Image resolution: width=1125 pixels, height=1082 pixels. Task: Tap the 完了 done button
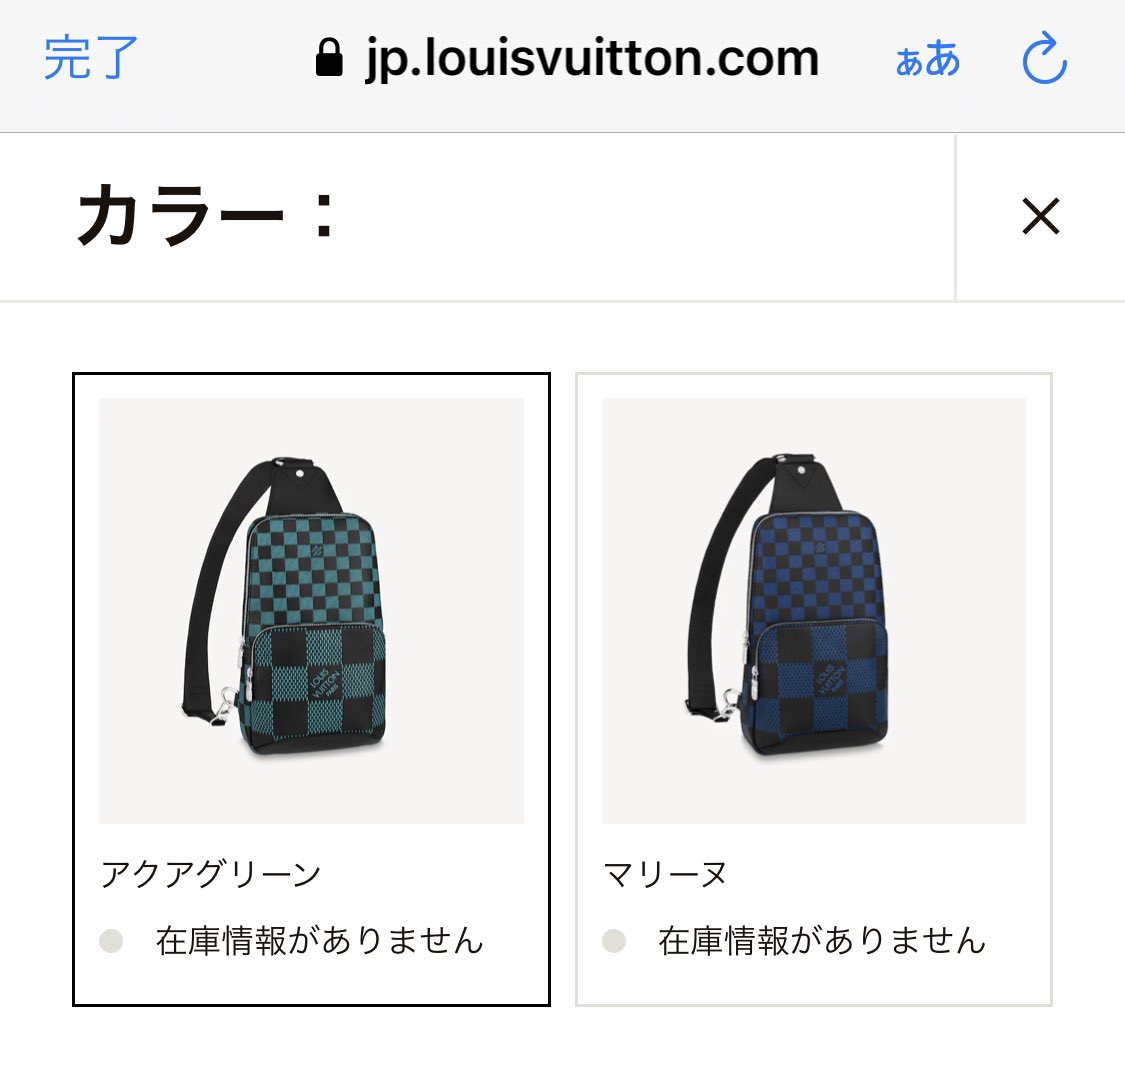[90, 57]
